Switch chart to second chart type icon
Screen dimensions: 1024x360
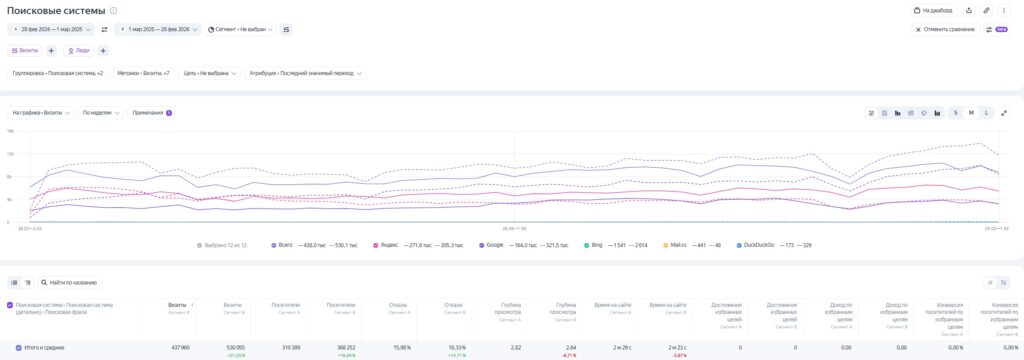[x=884, y=113]
